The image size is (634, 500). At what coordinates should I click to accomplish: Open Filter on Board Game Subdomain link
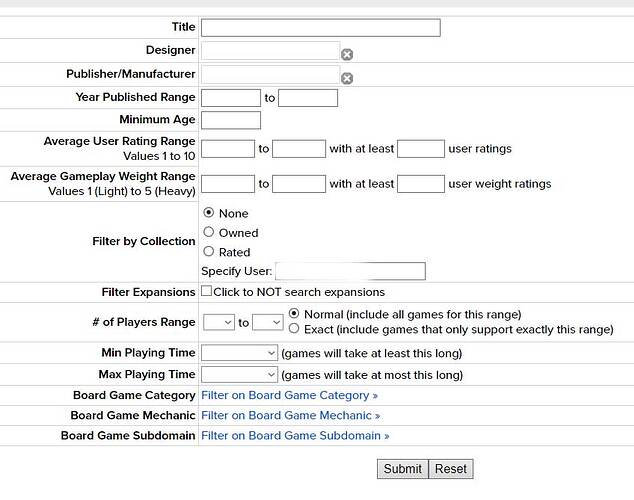tap(295, 435)
